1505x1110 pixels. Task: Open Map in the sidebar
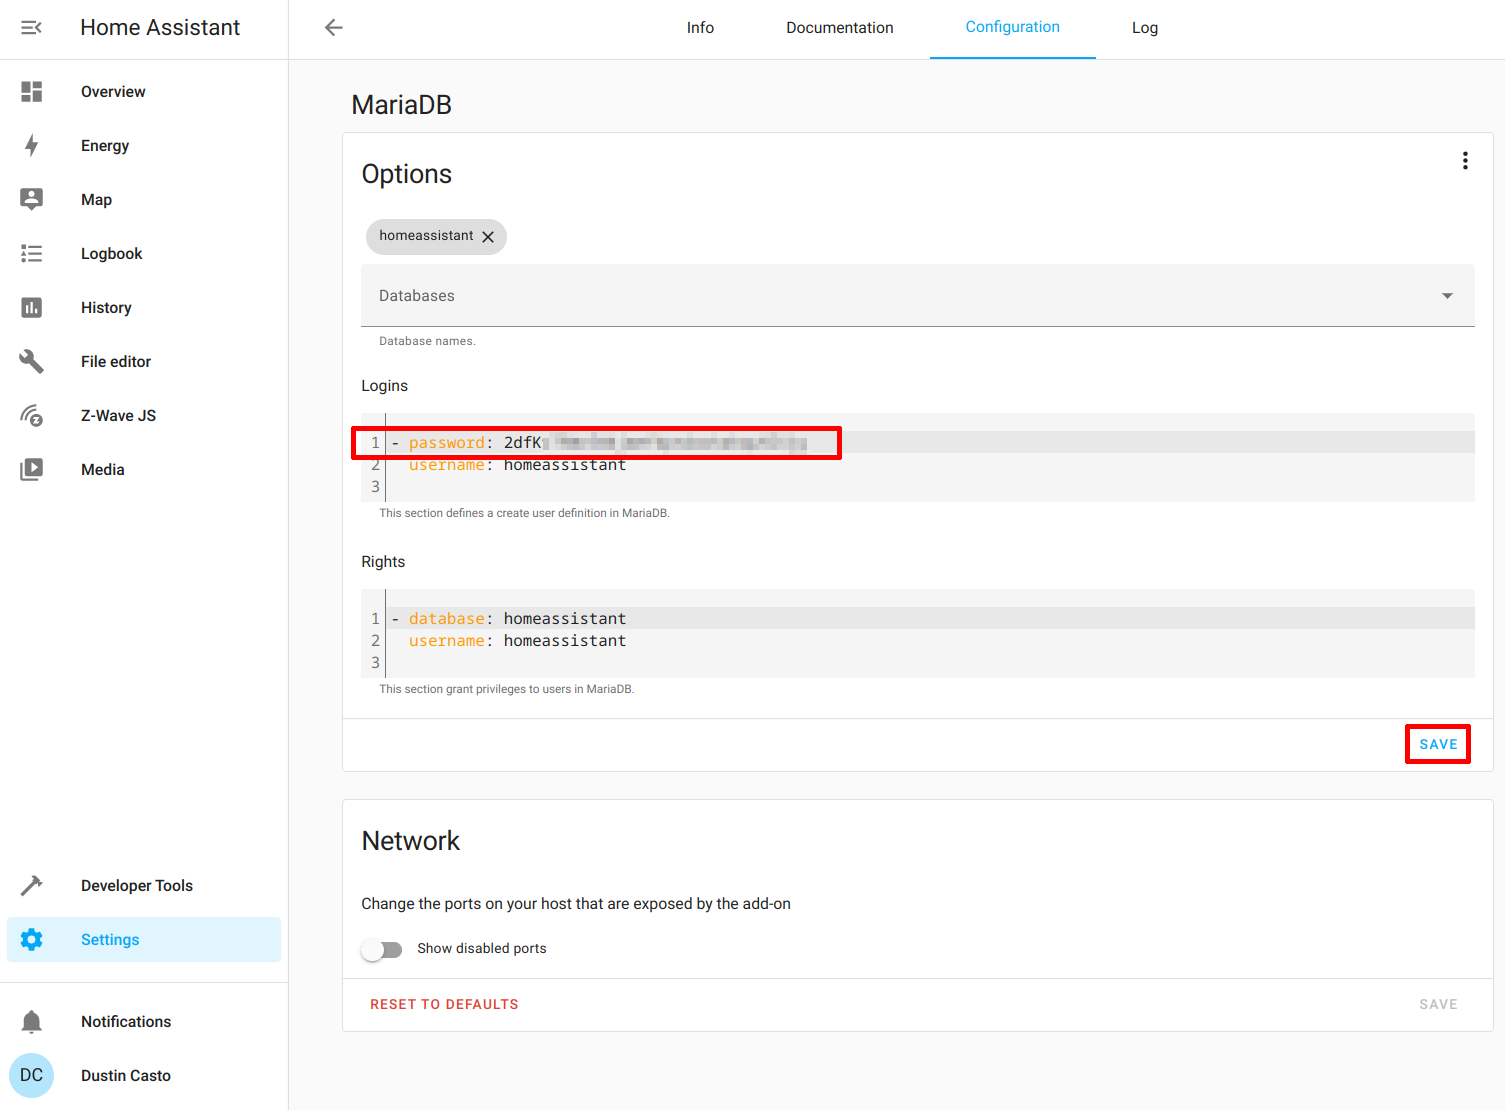[x=144, y=199]
